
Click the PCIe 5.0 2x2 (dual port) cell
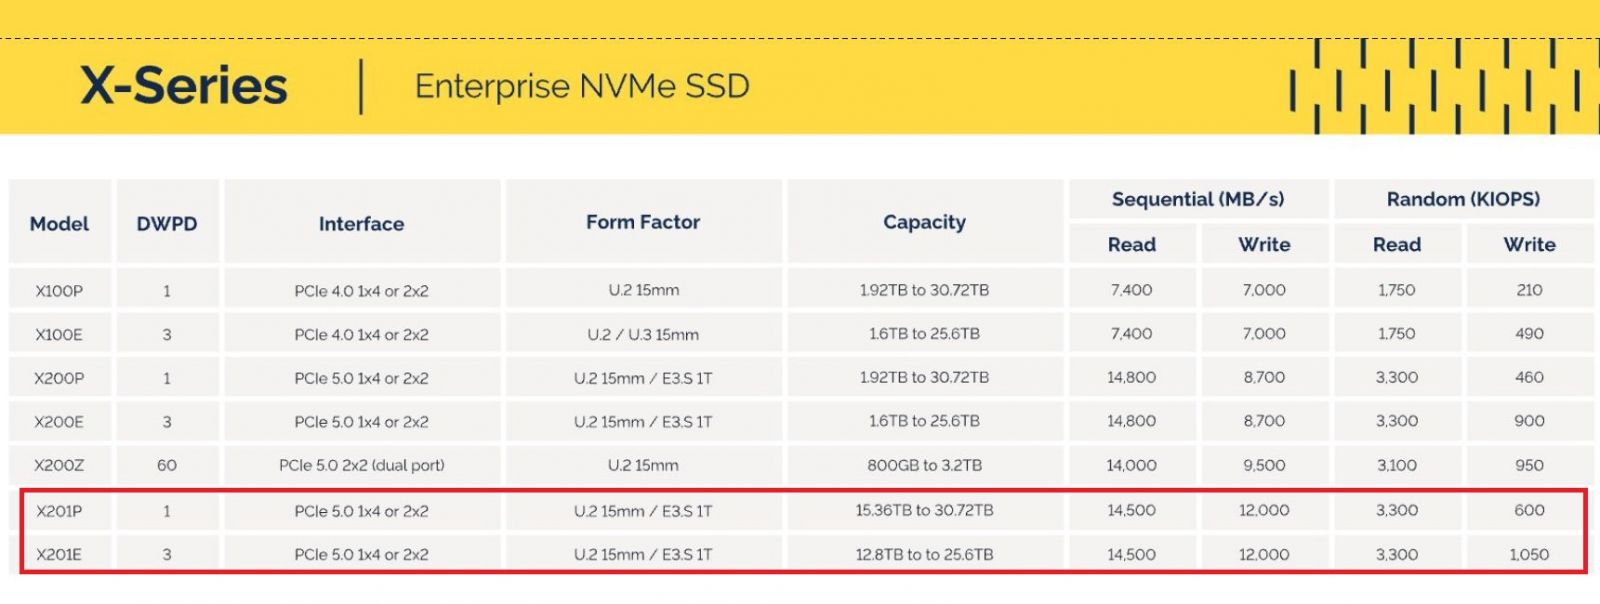361,465
